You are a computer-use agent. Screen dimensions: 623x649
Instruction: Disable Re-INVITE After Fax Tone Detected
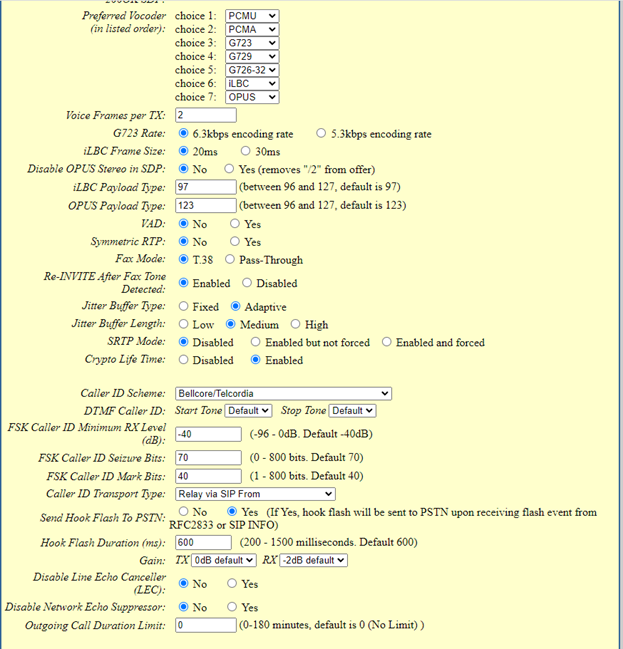tap(247, 283)
